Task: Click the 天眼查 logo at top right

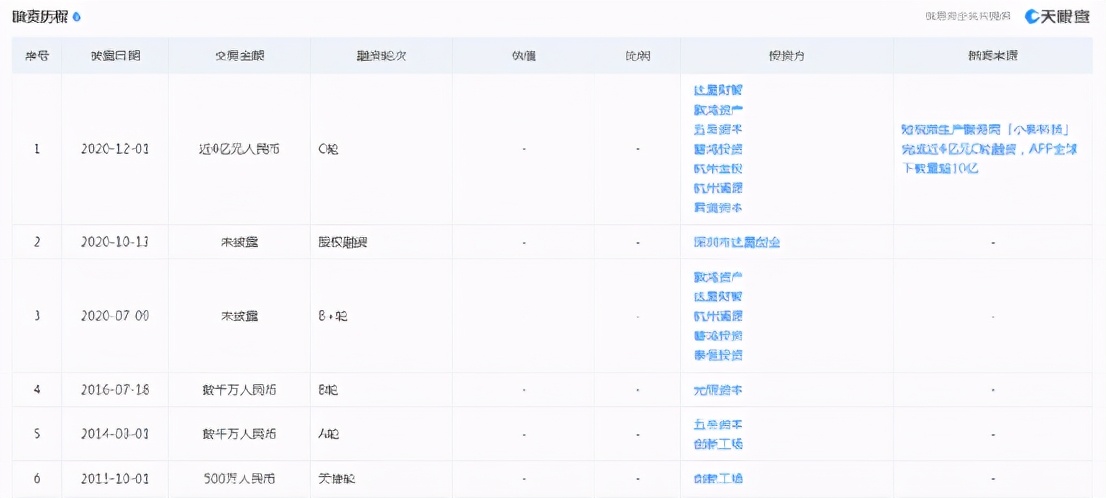Action: tap(1057, 17)
